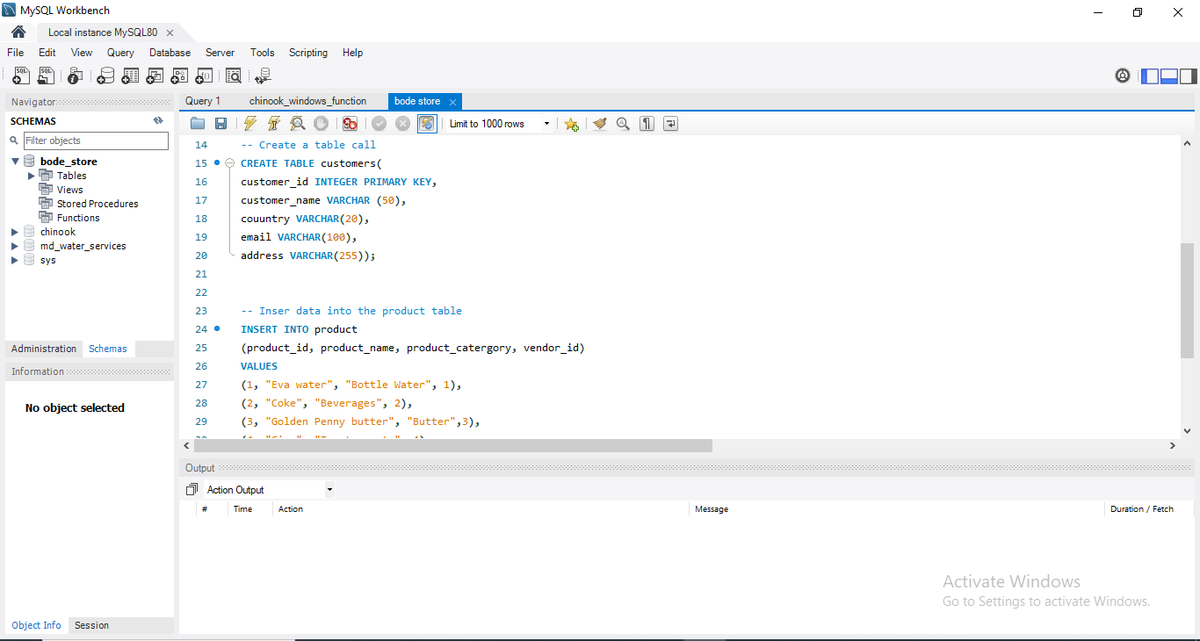
Task: Close the bode store tab
Action: tap(452, 102)
